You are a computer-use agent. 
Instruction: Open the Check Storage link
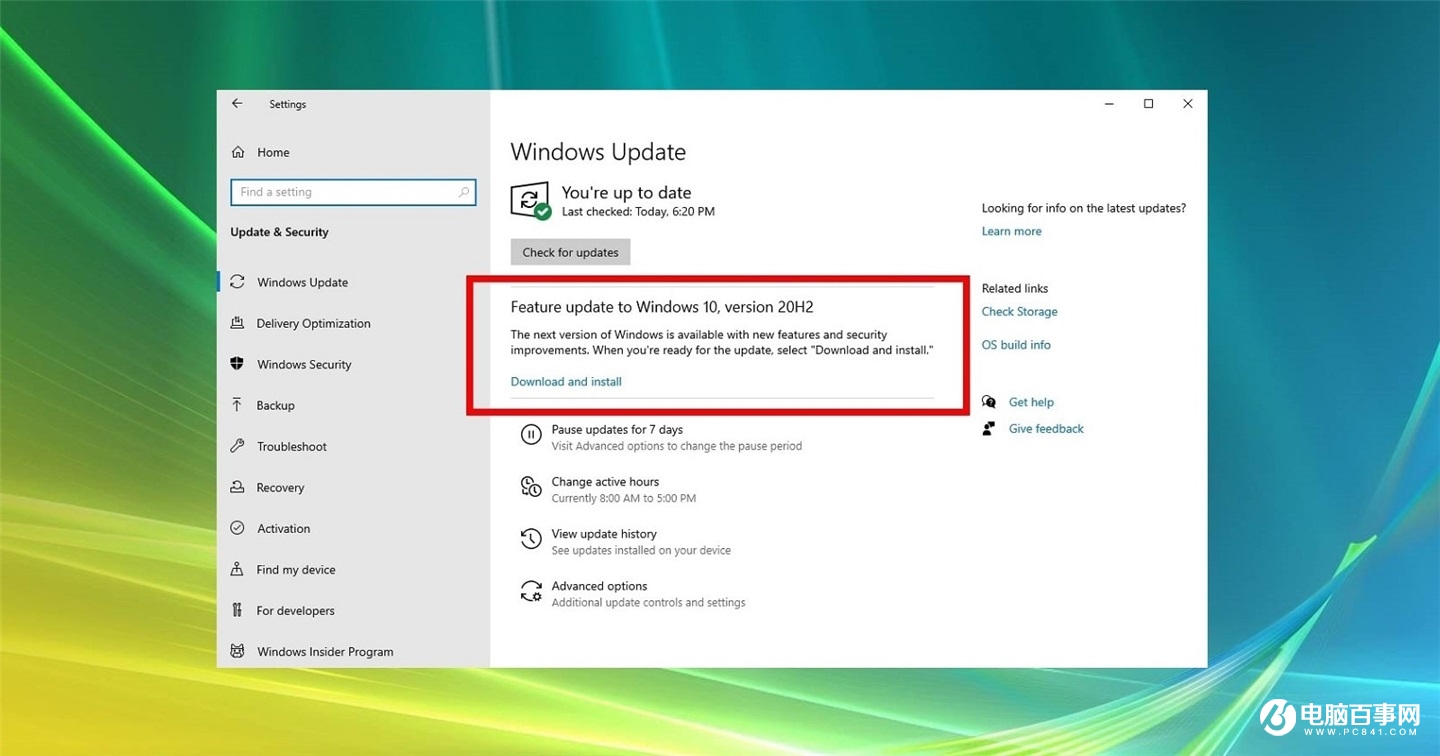pyautogui.click(x=1019, y=311)
